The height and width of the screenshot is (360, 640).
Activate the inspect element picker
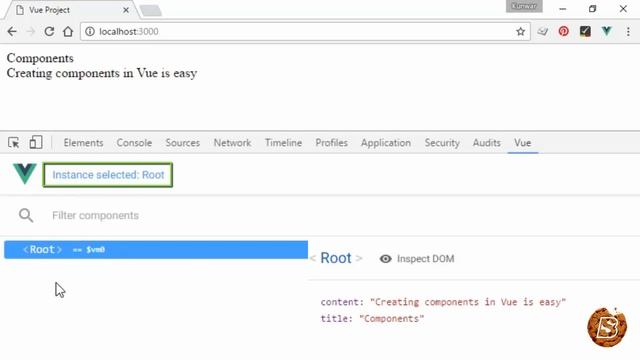(x=13, y=142)
